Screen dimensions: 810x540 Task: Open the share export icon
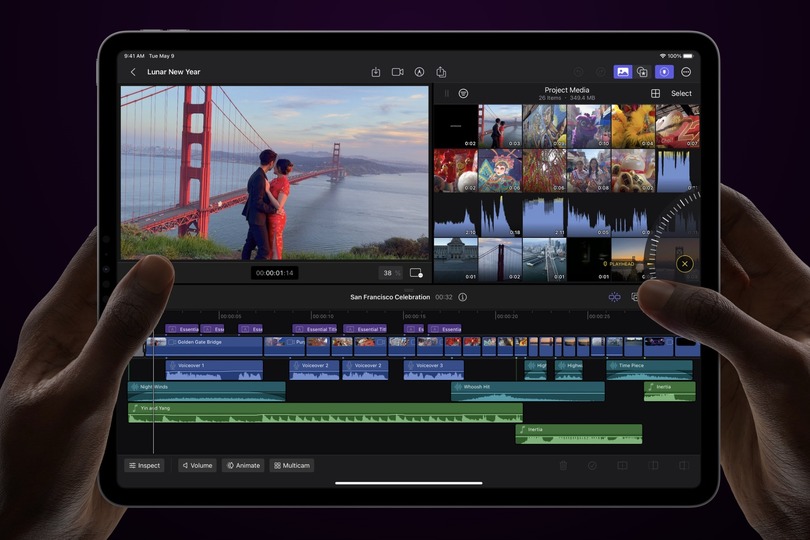click(441, 72)
